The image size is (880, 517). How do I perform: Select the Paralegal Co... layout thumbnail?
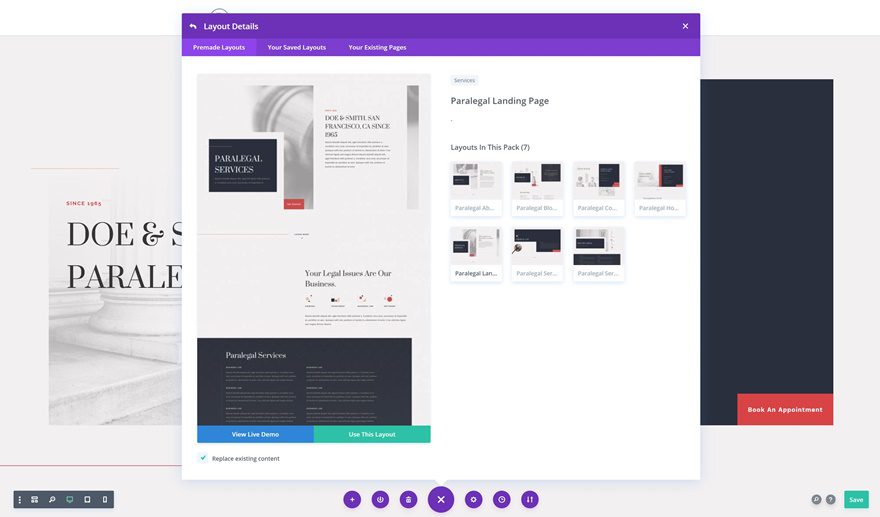(598, 188)
